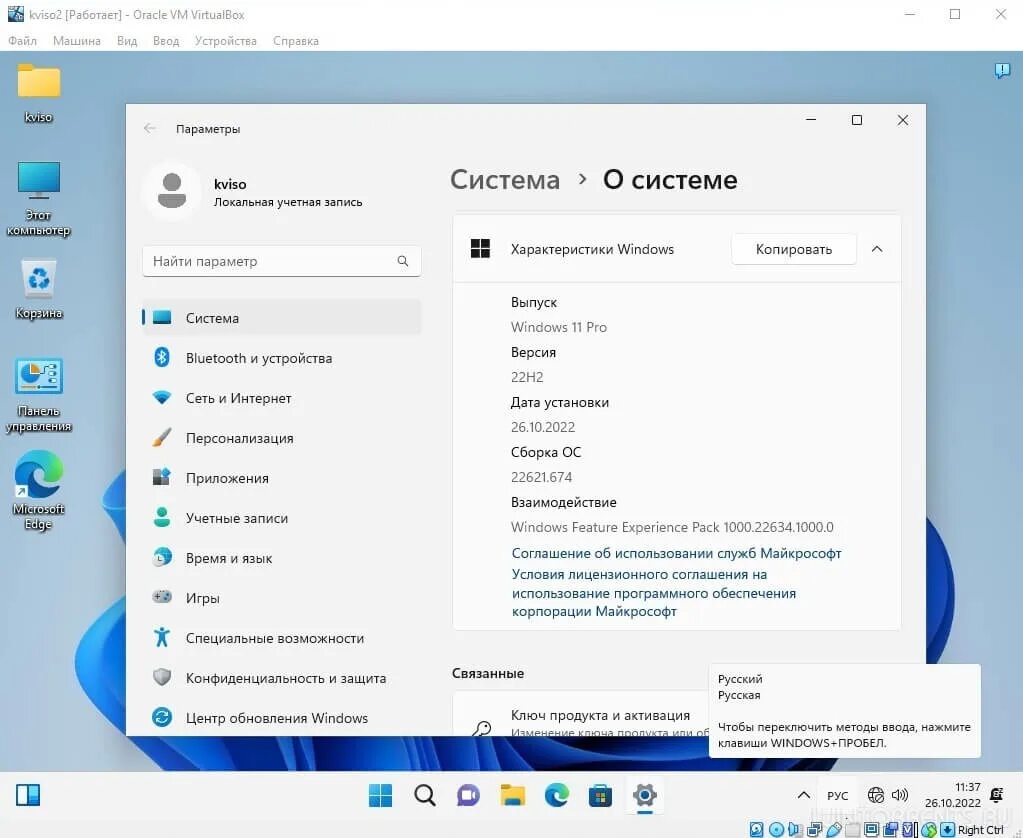Click the VirtualBox audio status icon
1023x838 pixels.
pyautogui.click(x=795, y=830)
